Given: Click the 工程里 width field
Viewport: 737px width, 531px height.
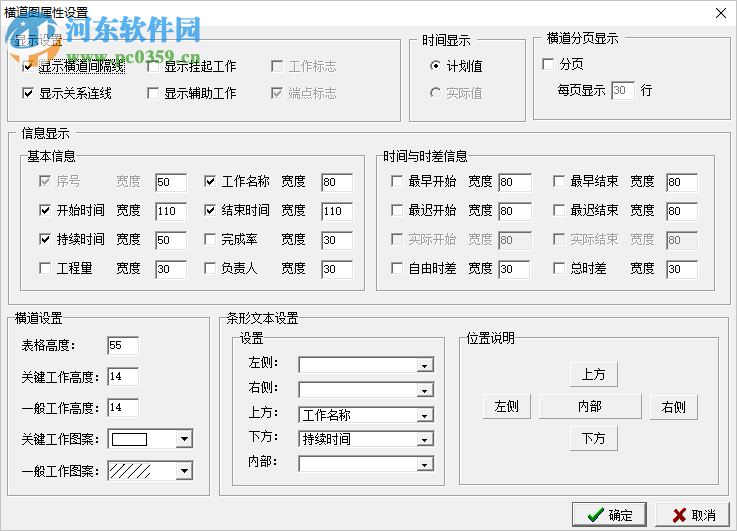Looking at the screenshot, I should (171, 269).
